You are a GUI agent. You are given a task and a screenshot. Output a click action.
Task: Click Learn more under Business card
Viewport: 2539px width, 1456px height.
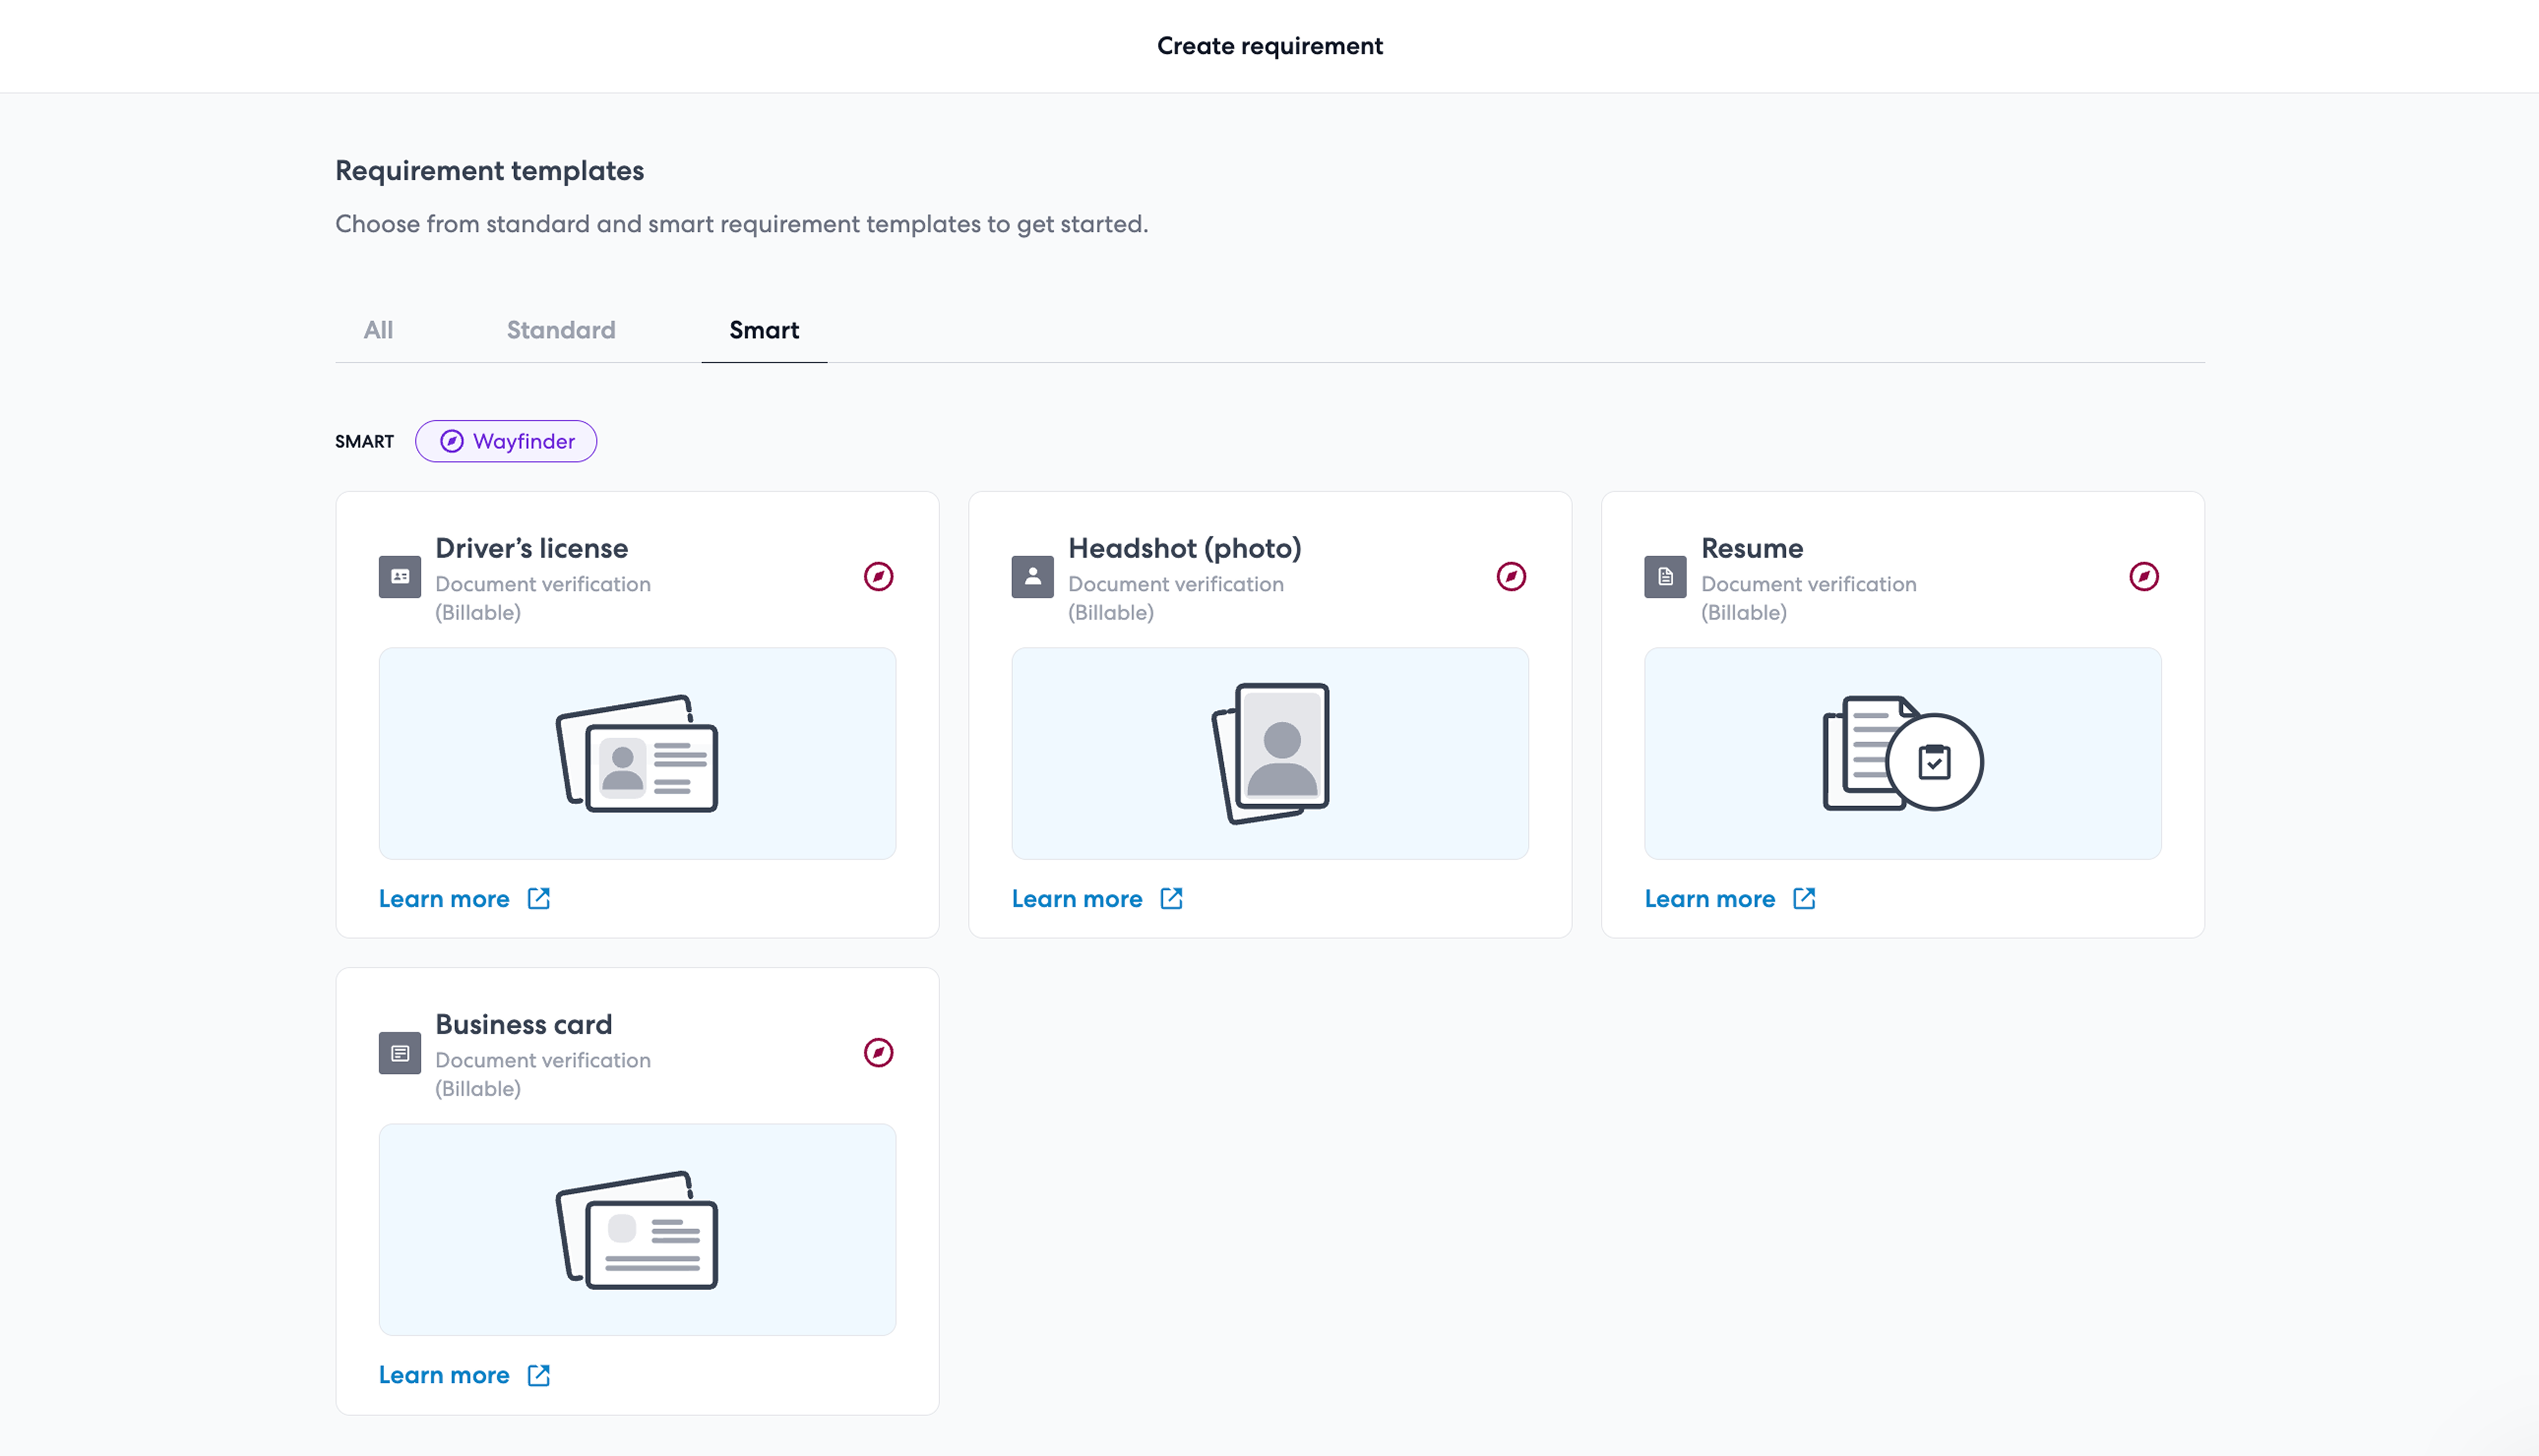[x=444, y=1375]
